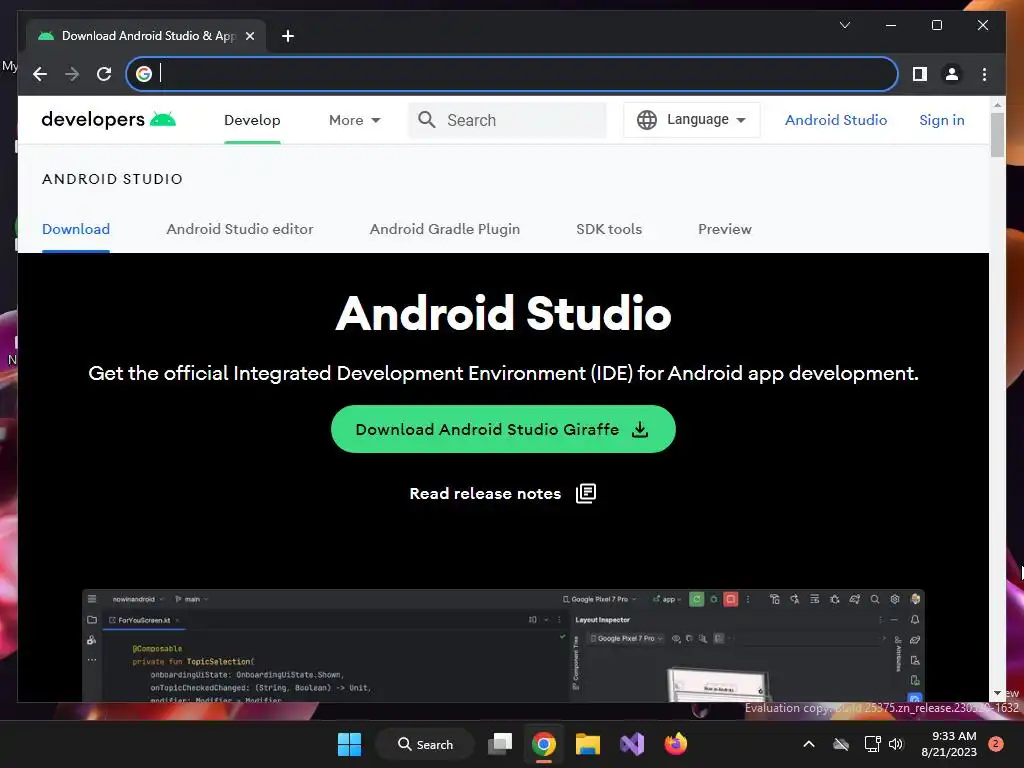This screenshot has width=1024, height=768.
Task: Click the Chrome taskbar icon
Action: (x=543, y=744)
